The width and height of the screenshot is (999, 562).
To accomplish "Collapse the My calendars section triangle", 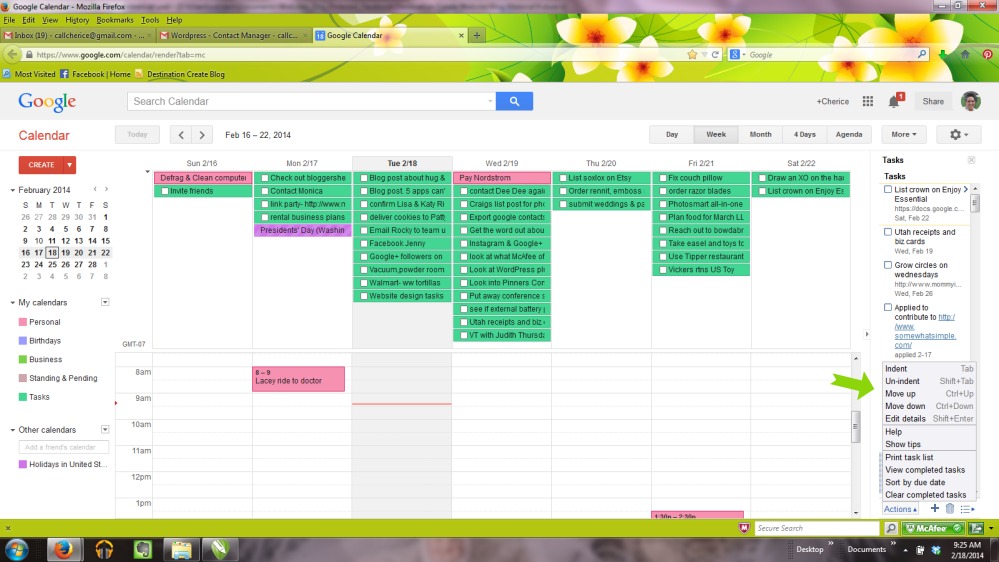I will pyautogui.click(x=12, y=303).
